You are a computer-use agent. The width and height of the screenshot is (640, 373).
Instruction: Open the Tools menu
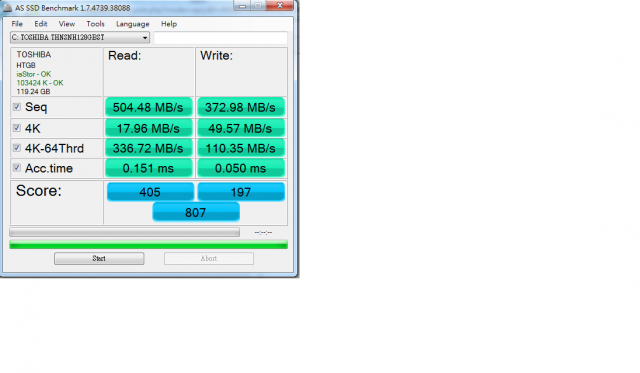[95, 24]
